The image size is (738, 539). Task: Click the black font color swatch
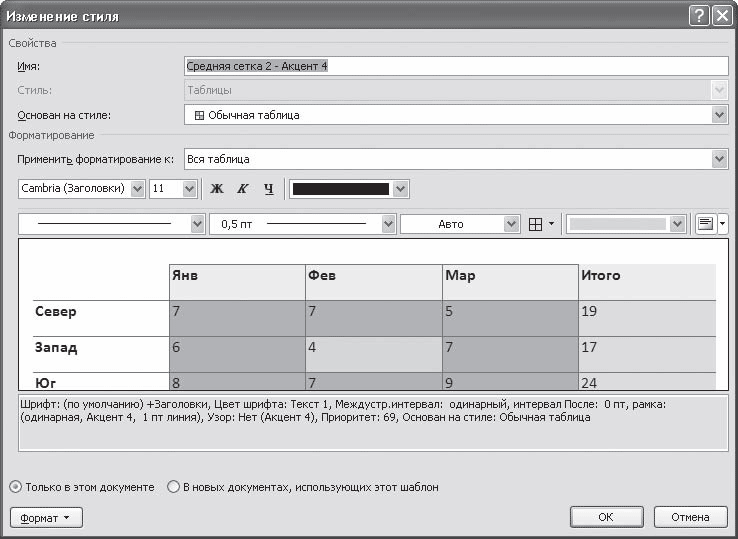click(341, 189)
